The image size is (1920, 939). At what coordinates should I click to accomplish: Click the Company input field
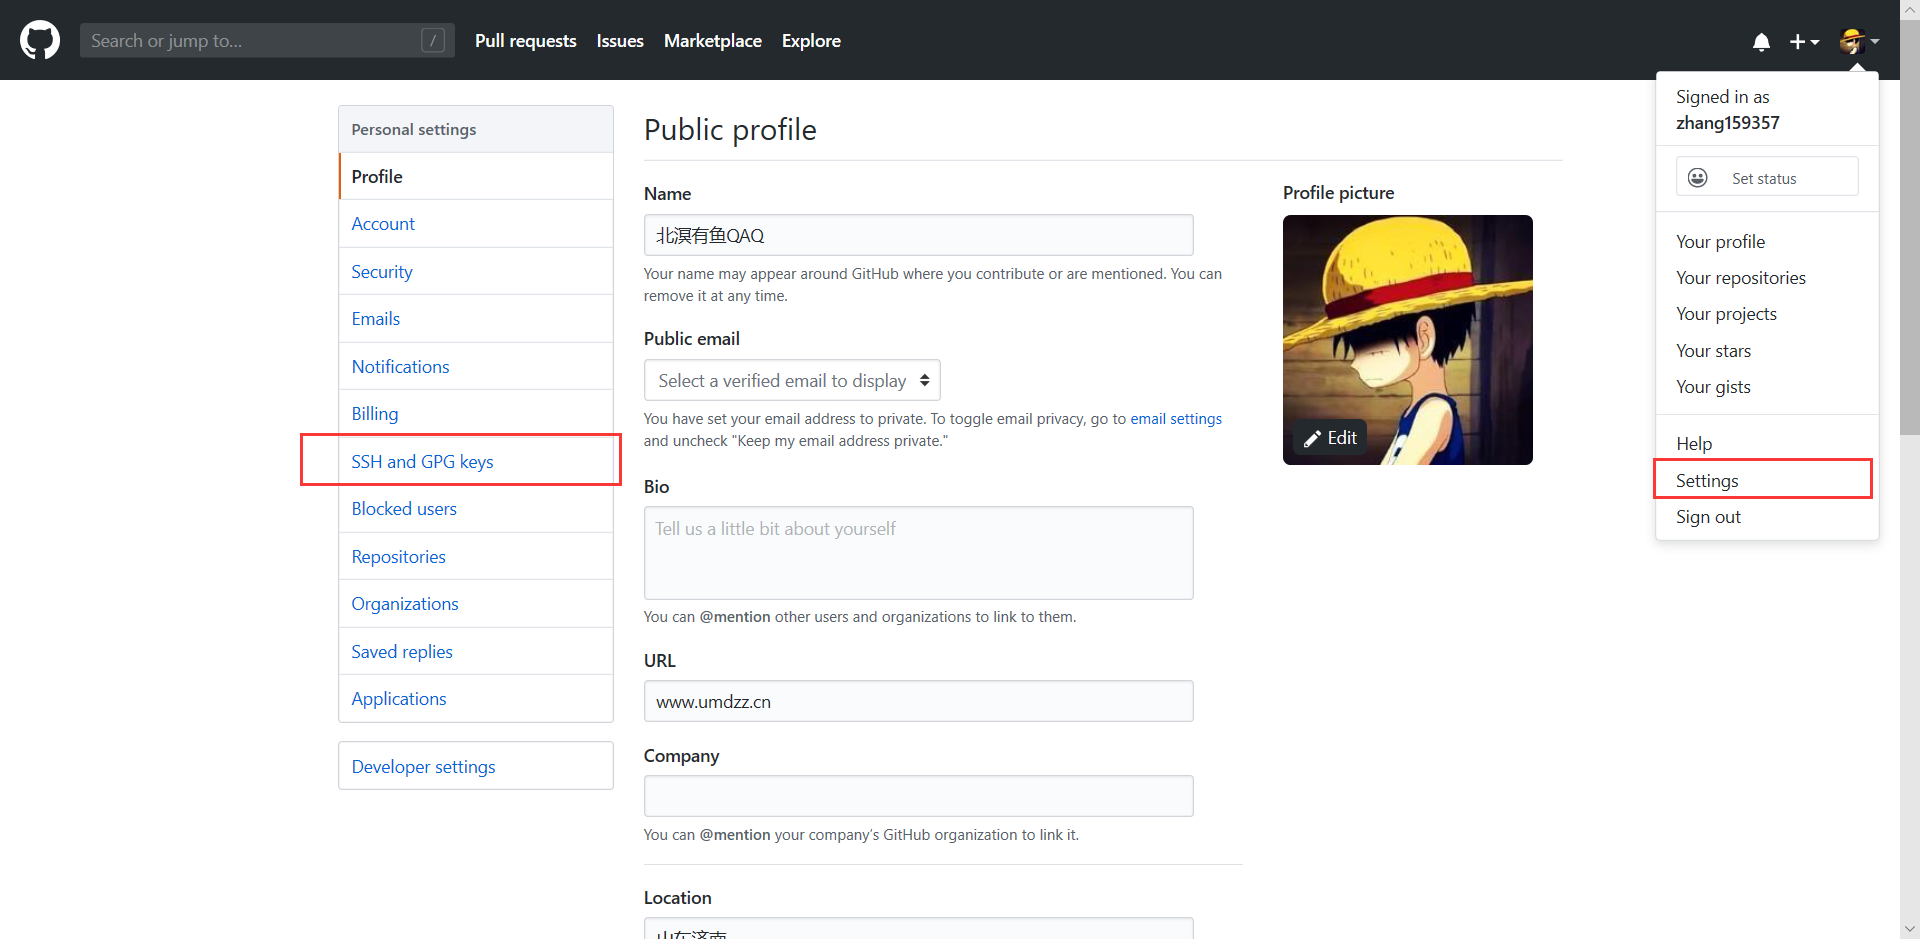(x=918, y=796)
